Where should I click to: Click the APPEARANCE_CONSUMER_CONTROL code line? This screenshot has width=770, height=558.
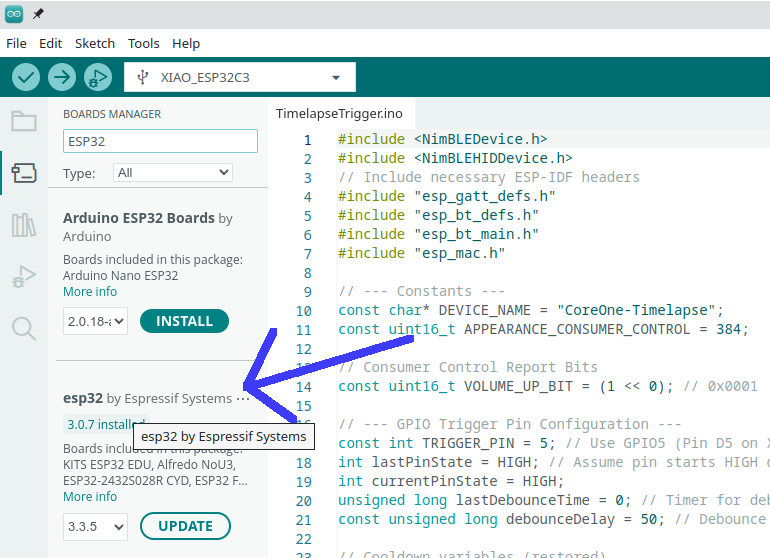543,330
